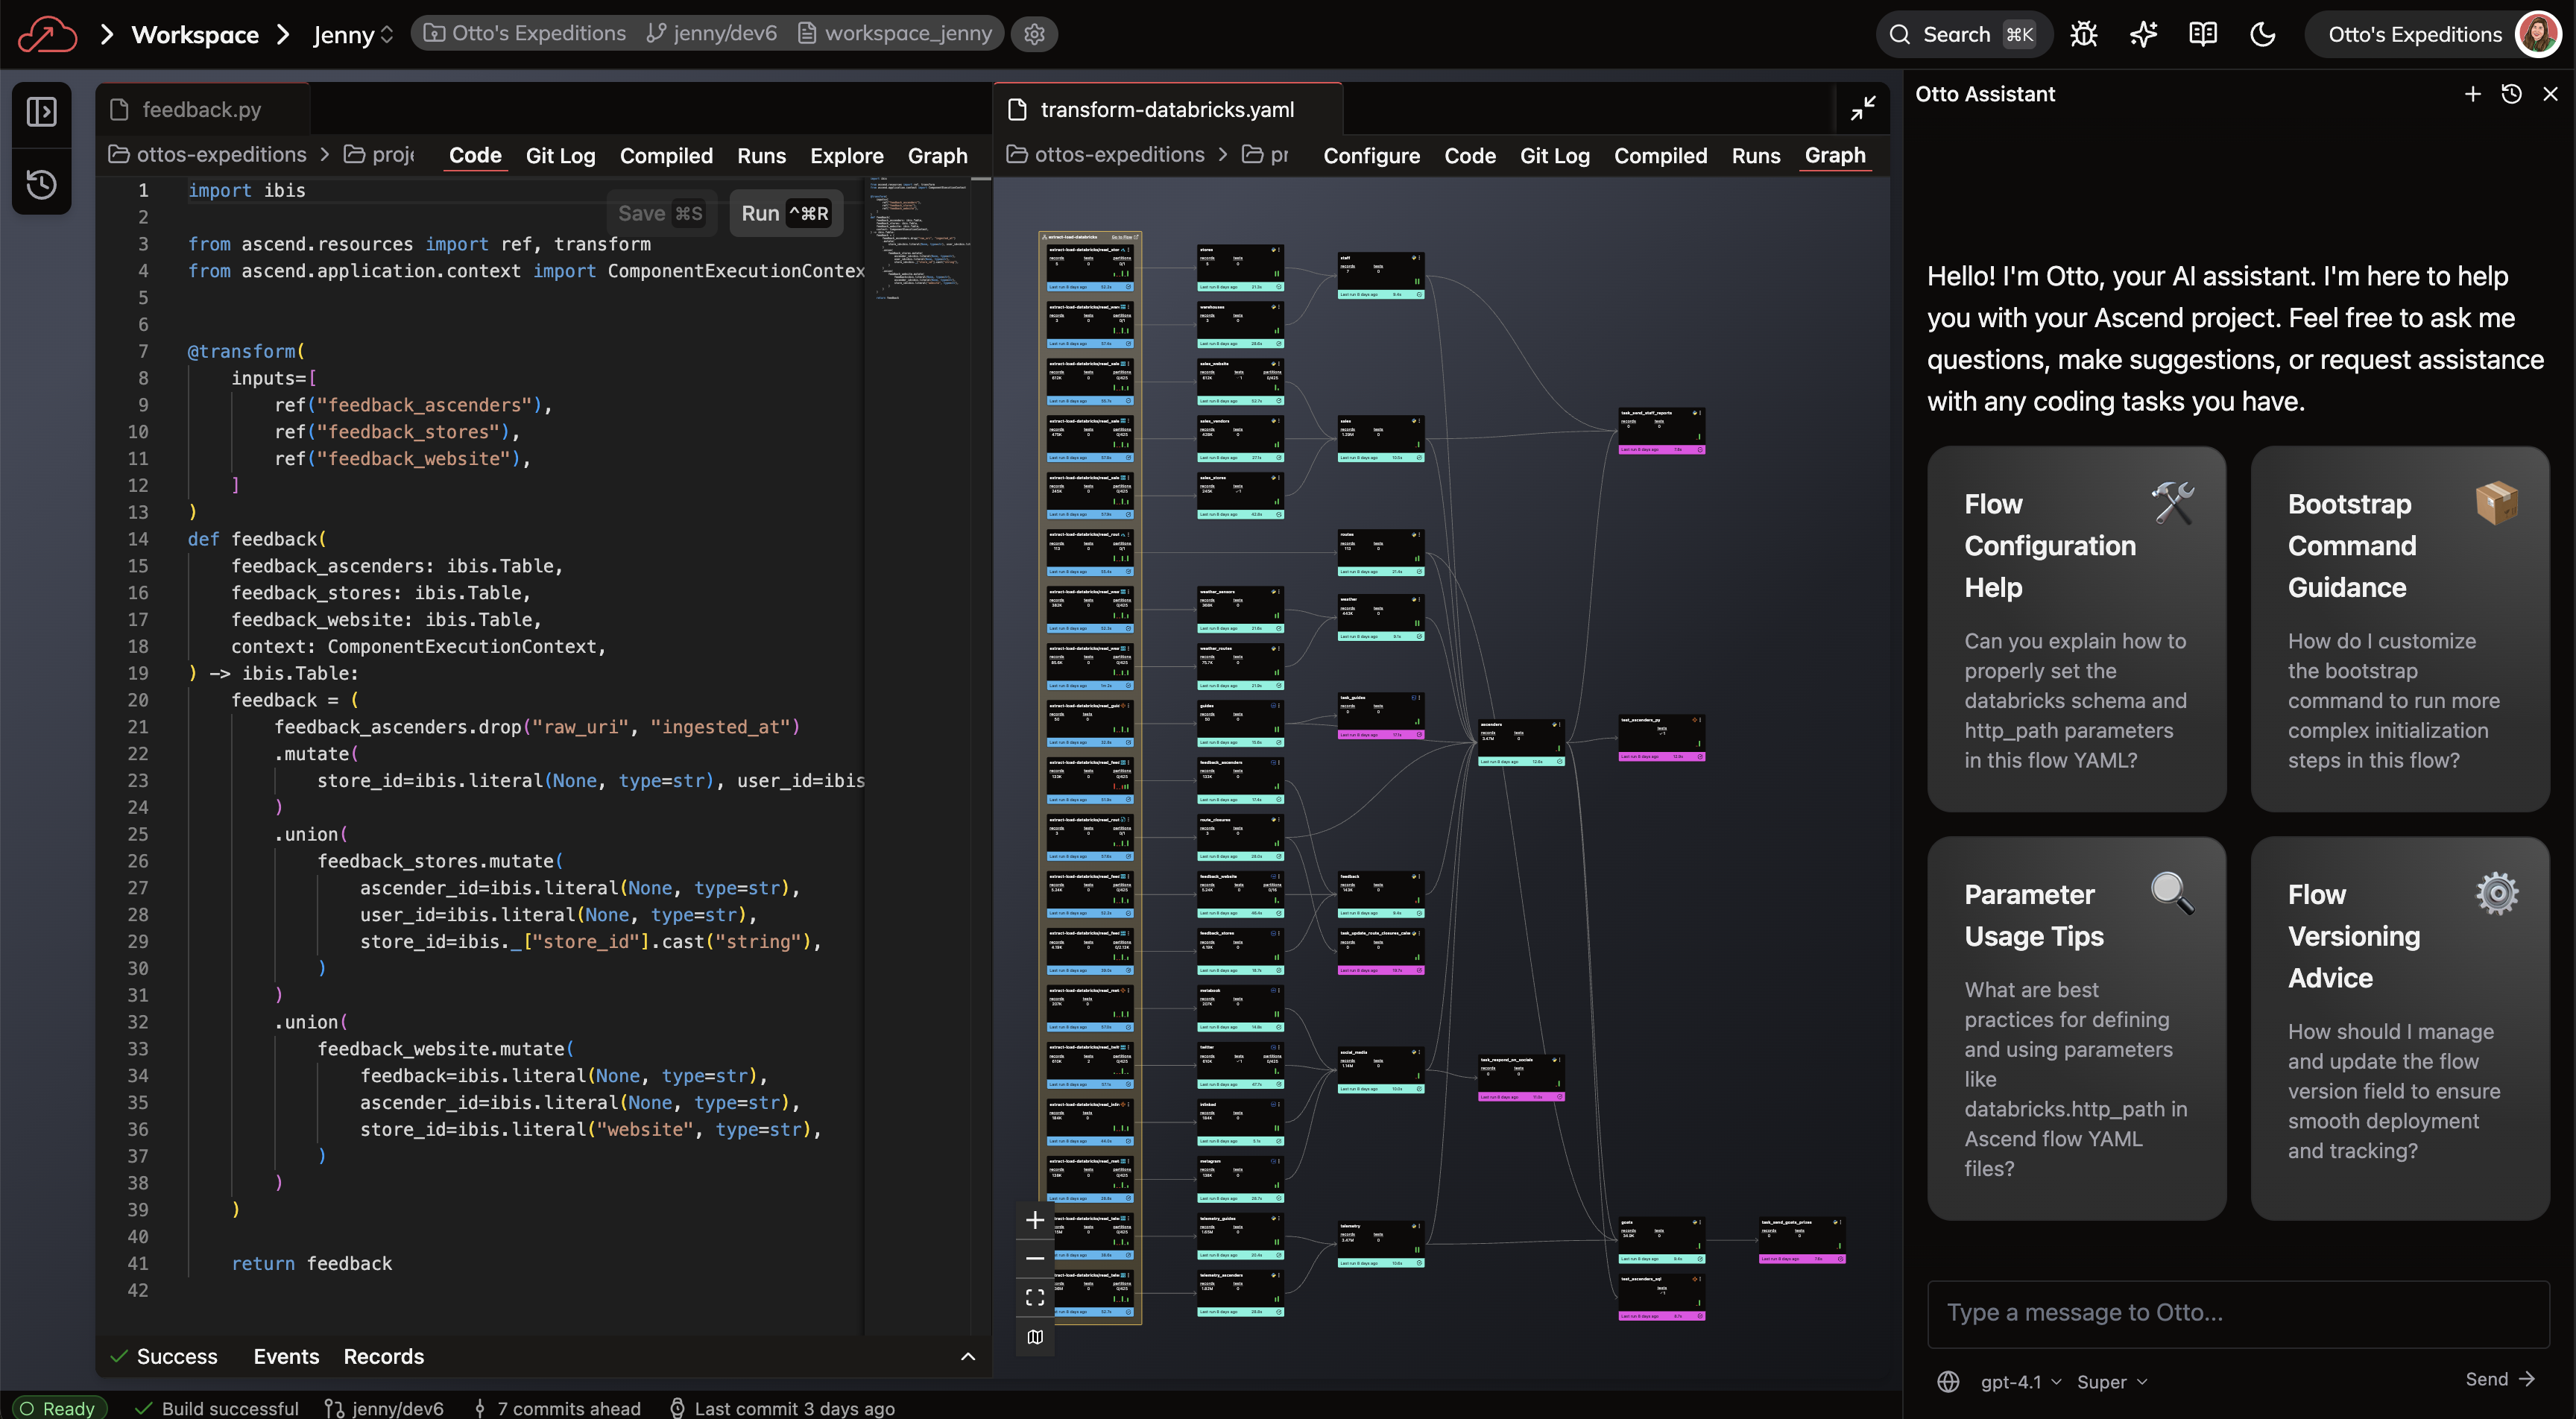2576x1419 pixels.
Task: Switch to Code tab in yaml pane
Action: click(1469, 155)
